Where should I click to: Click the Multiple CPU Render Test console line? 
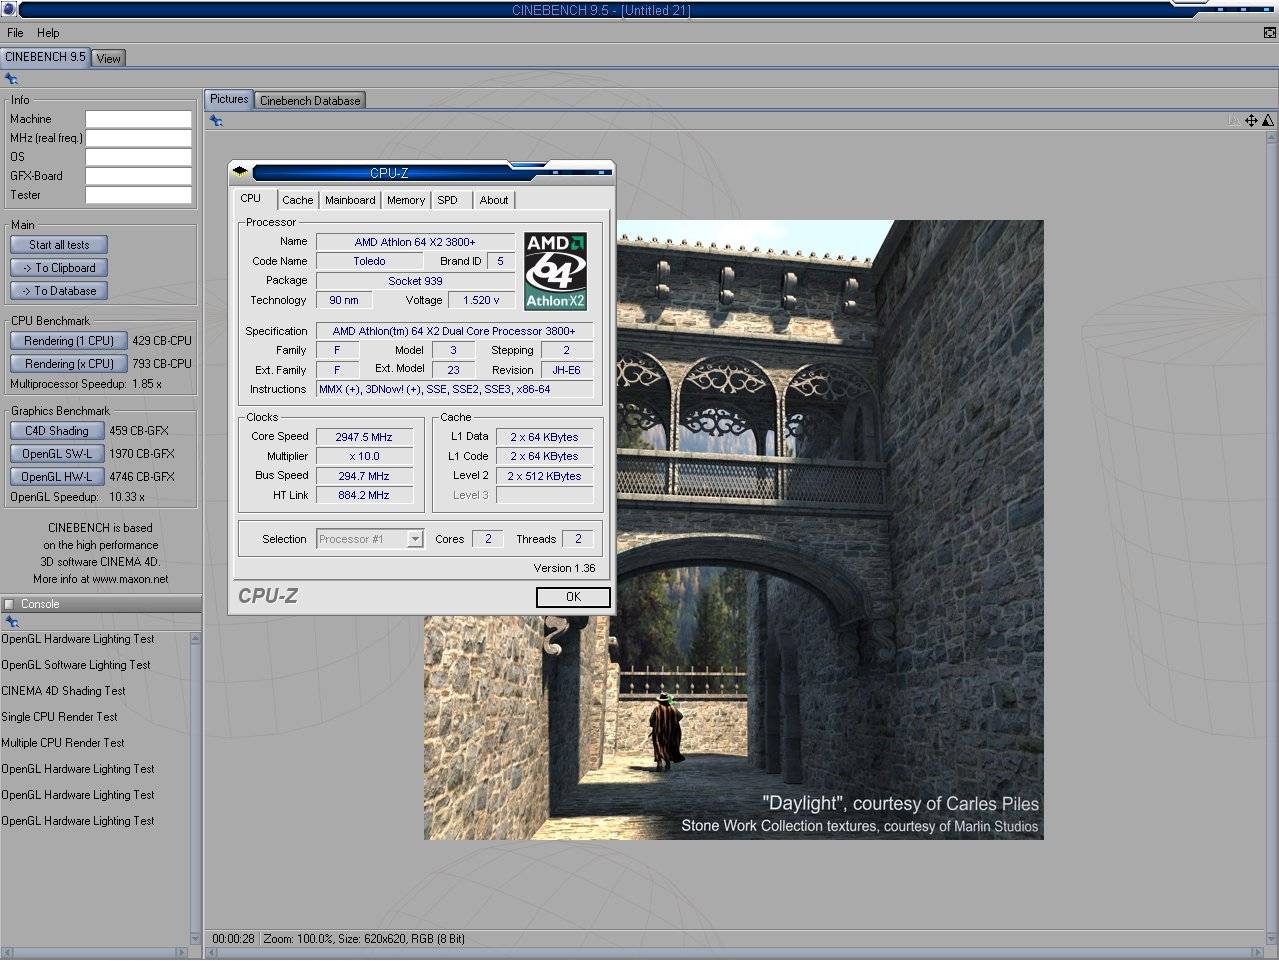(x=63, y=743)
